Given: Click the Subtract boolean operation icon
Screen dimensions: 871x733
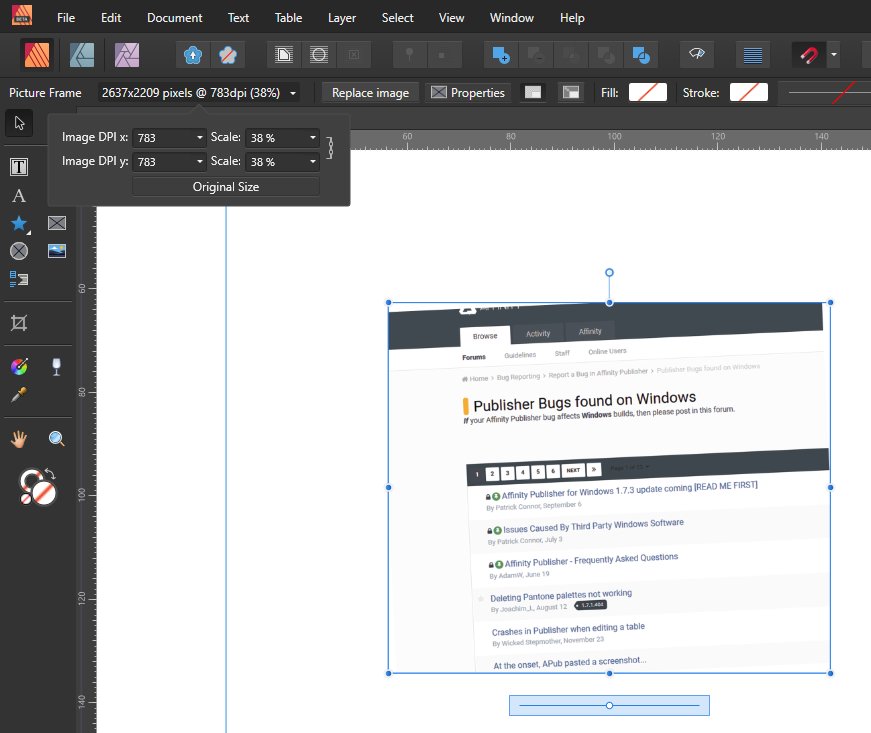Looking at the screenshot, I should pyautogui.click(x=535, y=55).
